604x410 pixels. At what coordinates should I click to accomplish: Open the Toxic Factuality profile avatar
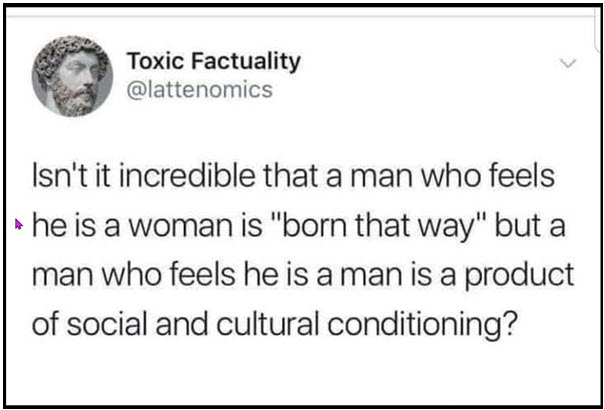click(x=72, y=76)
